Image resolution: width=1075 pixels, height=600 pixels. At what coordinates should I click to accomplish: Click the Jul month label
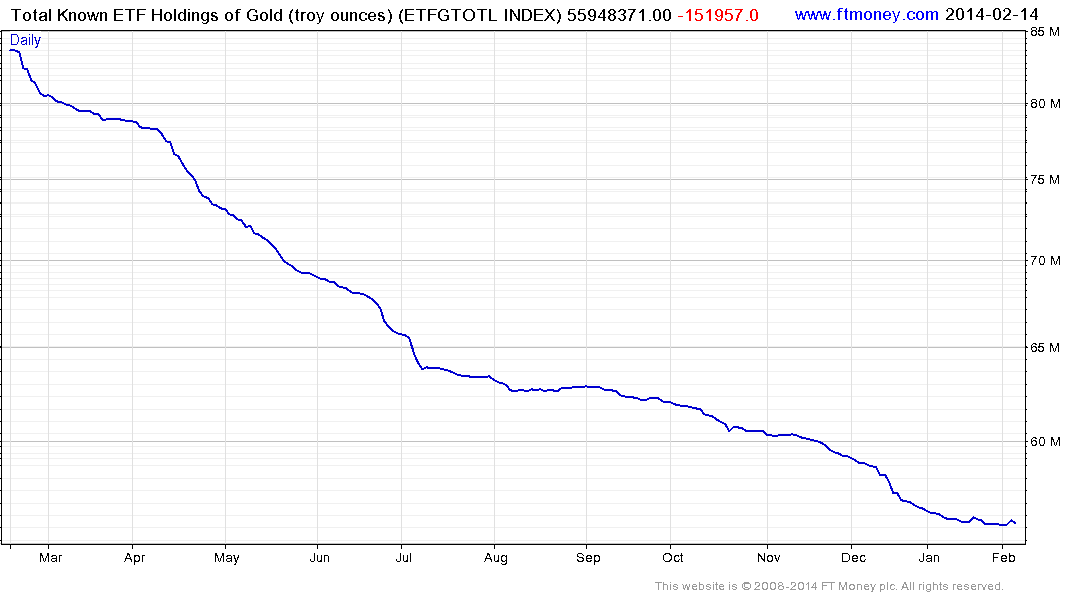click(403, 557)
